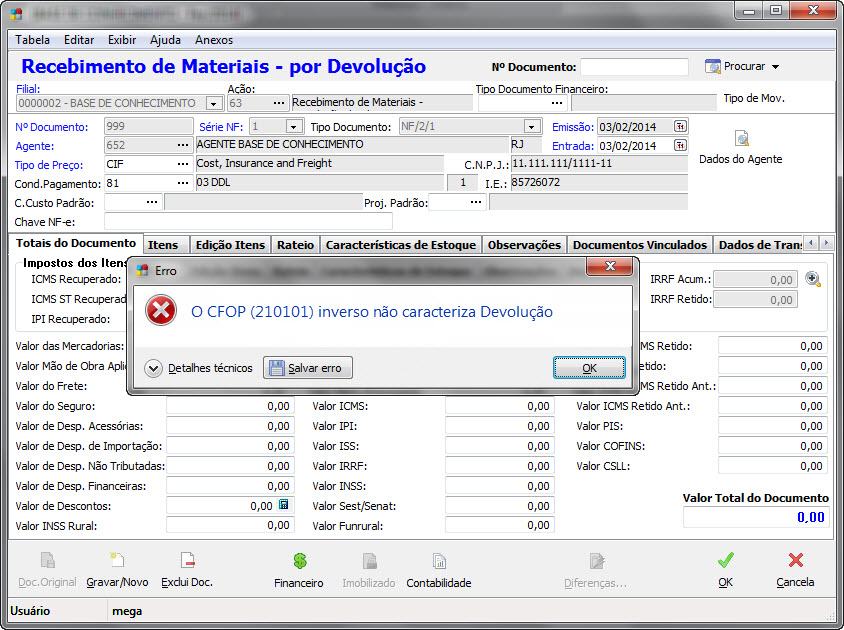Click the Salvar erro button

(308, 368)
